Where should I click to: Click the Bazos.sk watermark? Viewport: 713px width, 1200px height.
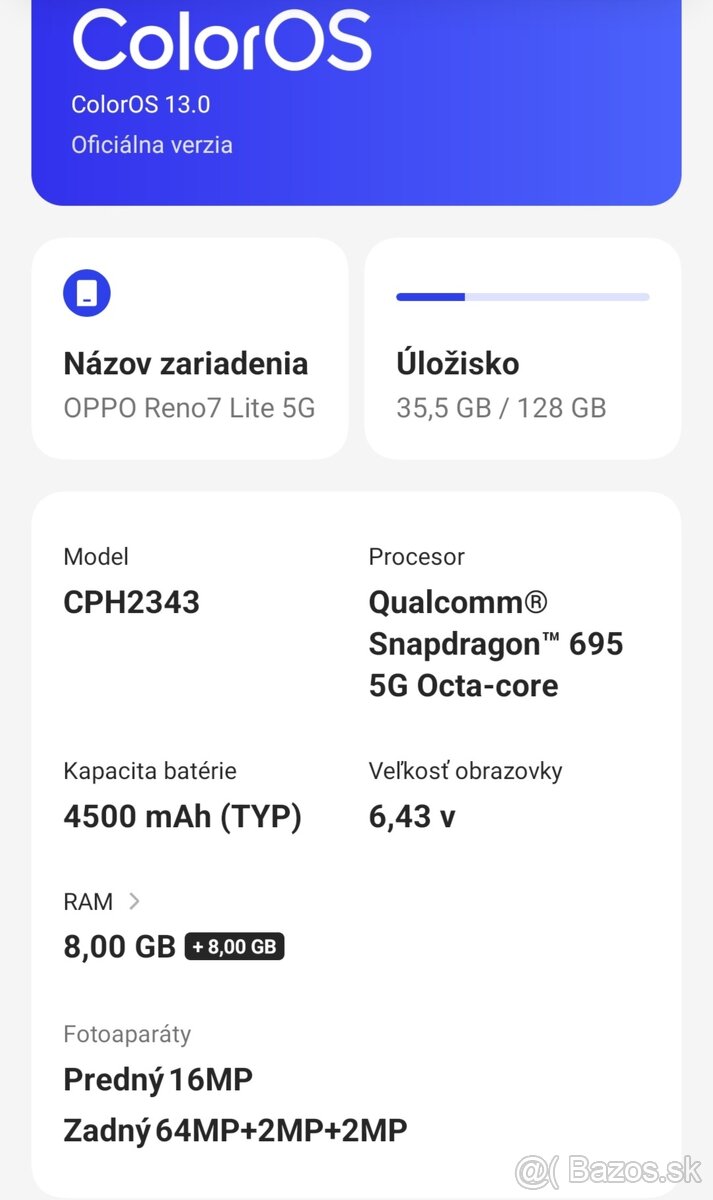pos(608,1170)
